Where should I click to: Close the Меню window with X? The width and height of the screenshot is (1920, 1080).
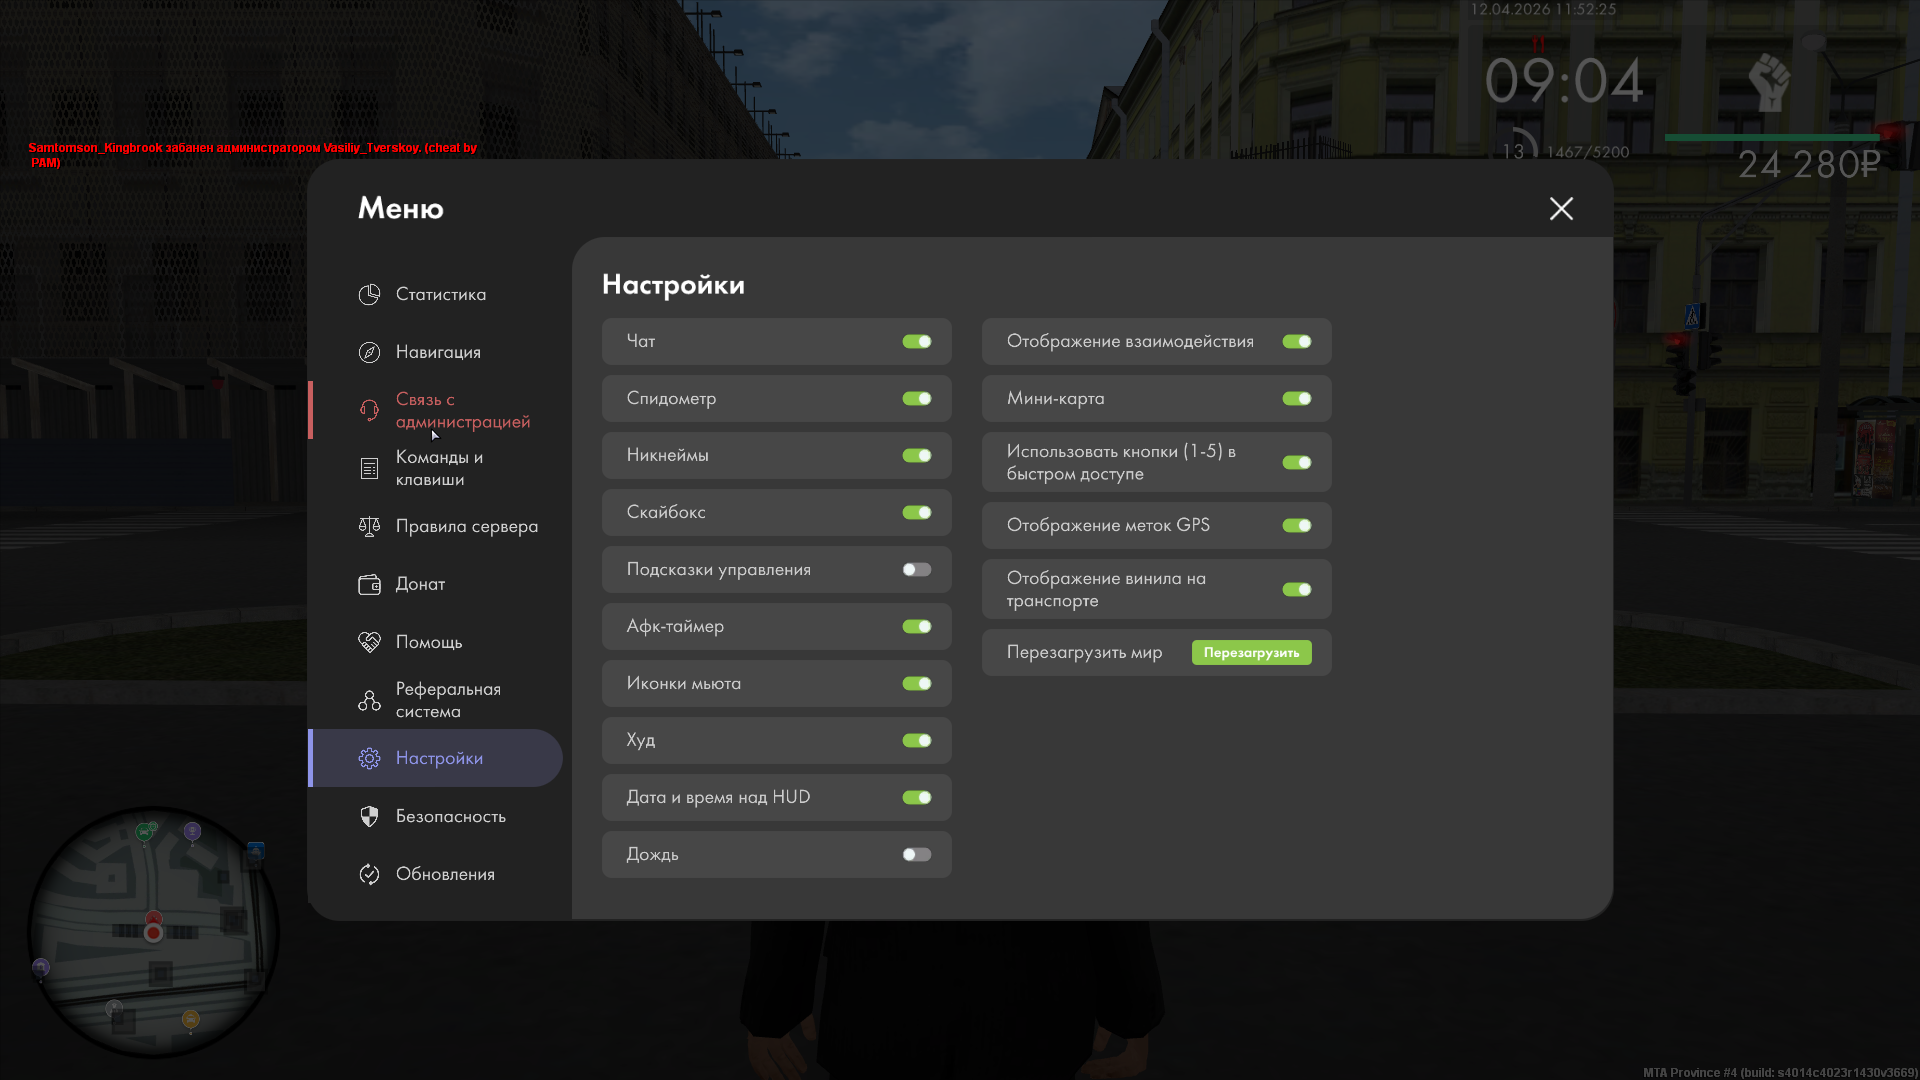tap(1561, 208)
